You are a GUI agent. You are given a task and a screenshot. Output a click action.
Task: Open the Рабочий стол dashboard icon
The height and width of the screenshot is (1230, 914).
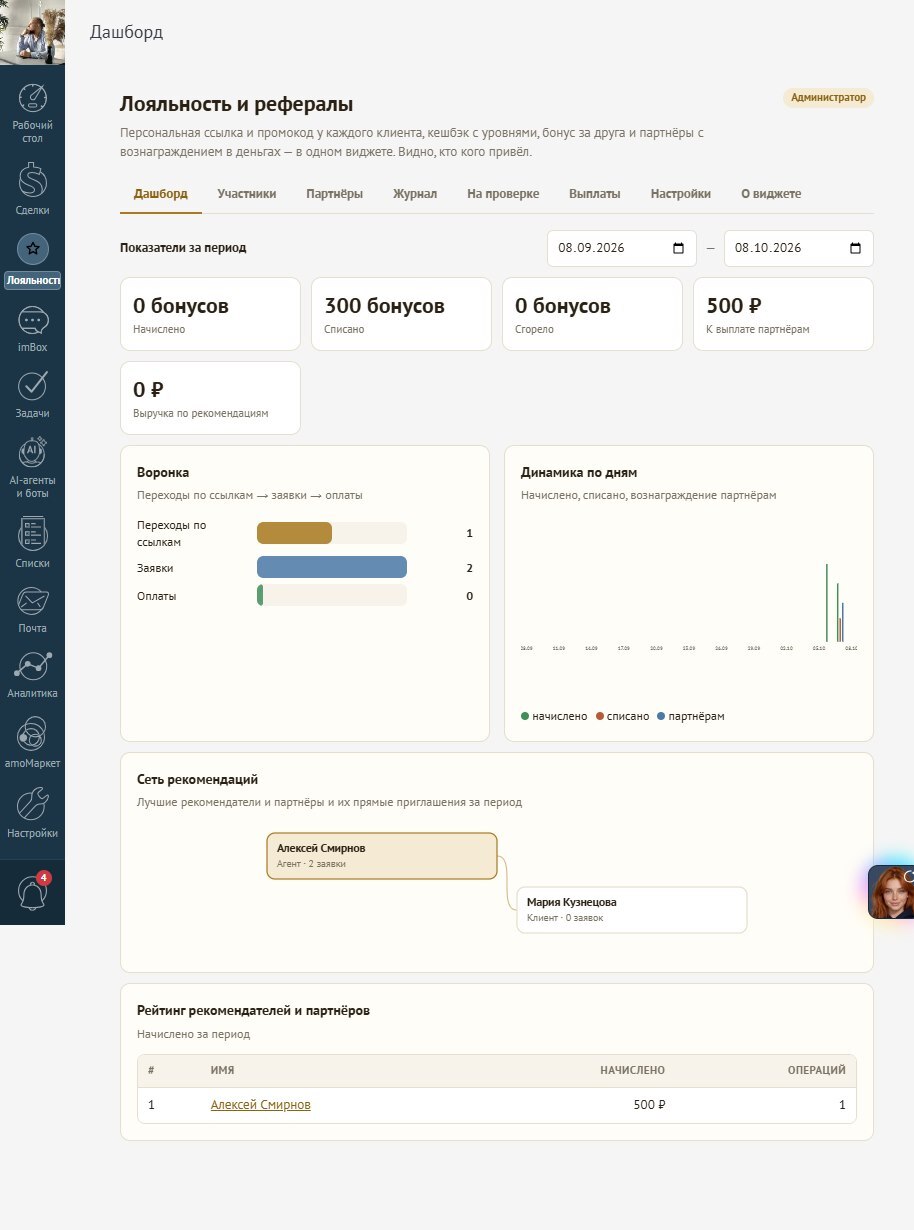(33, 98)
